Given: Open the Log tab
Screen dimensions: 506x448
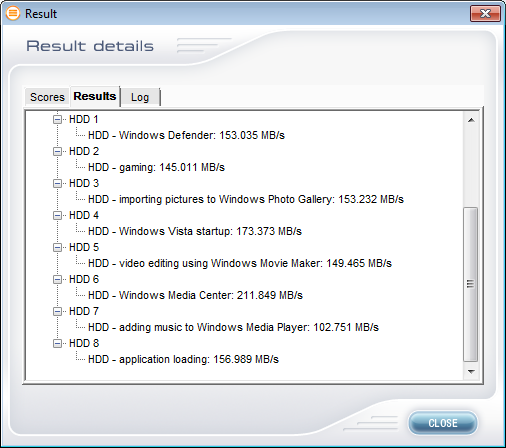Looking at the screenshot, I should pyautogui.click(x=140, y=97).
